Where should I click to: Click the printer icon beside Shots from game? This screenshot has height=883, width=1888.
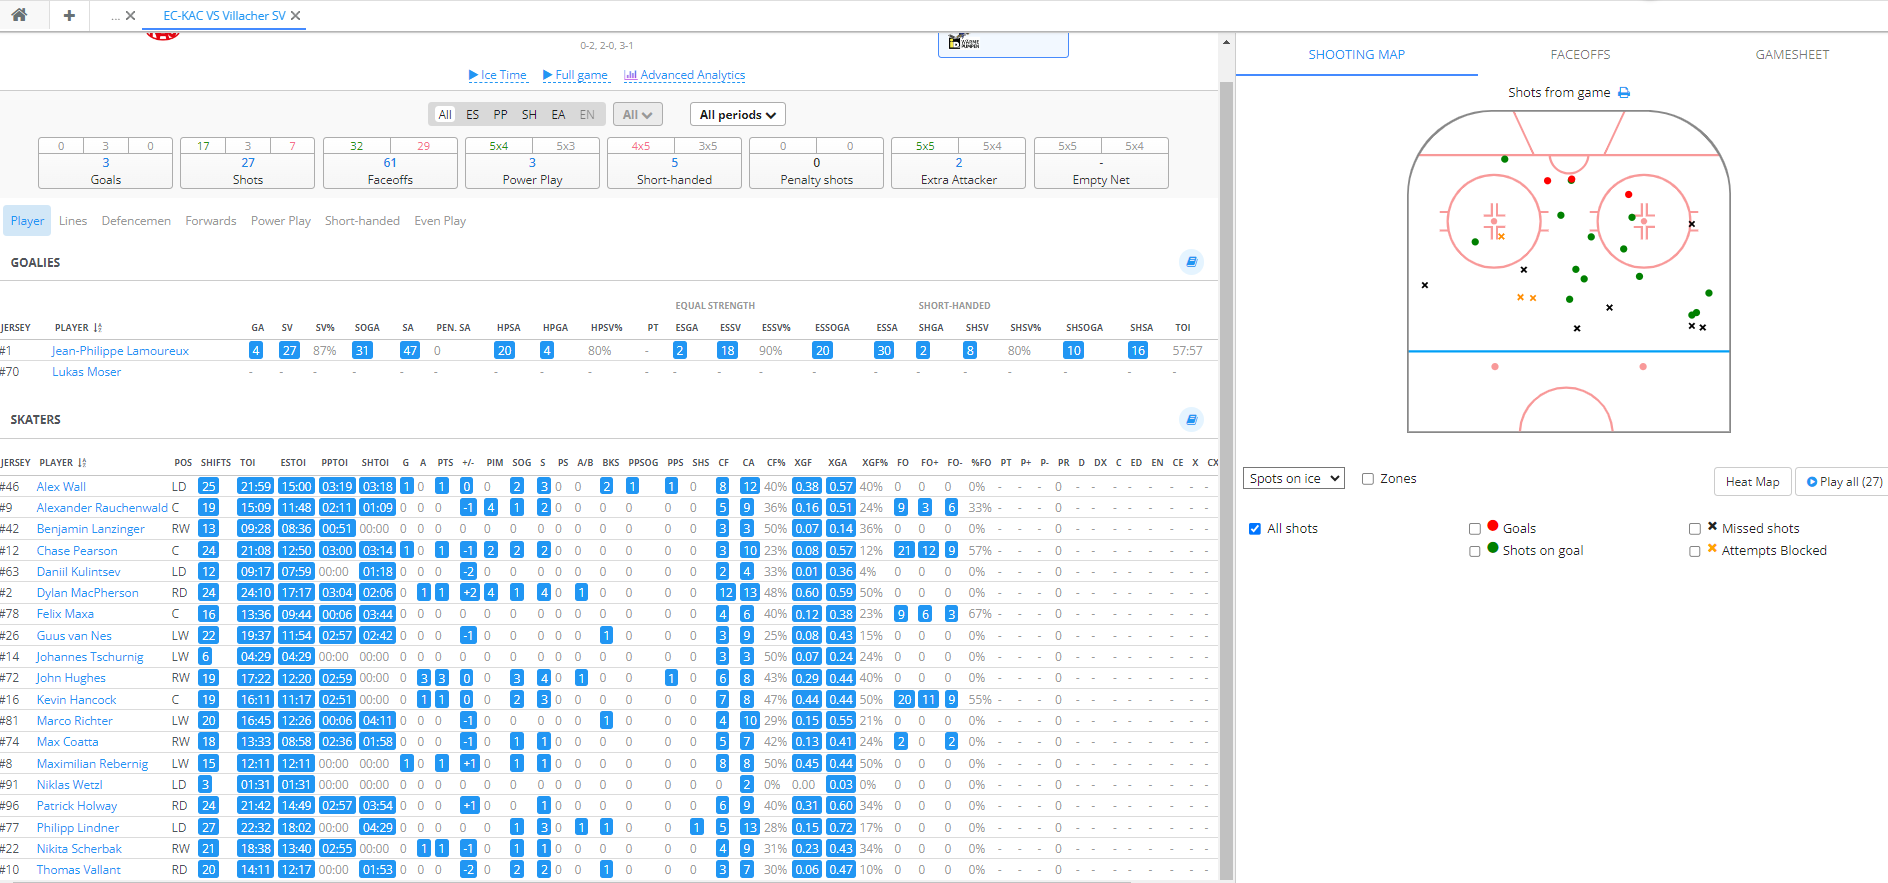pos(1624,93)
